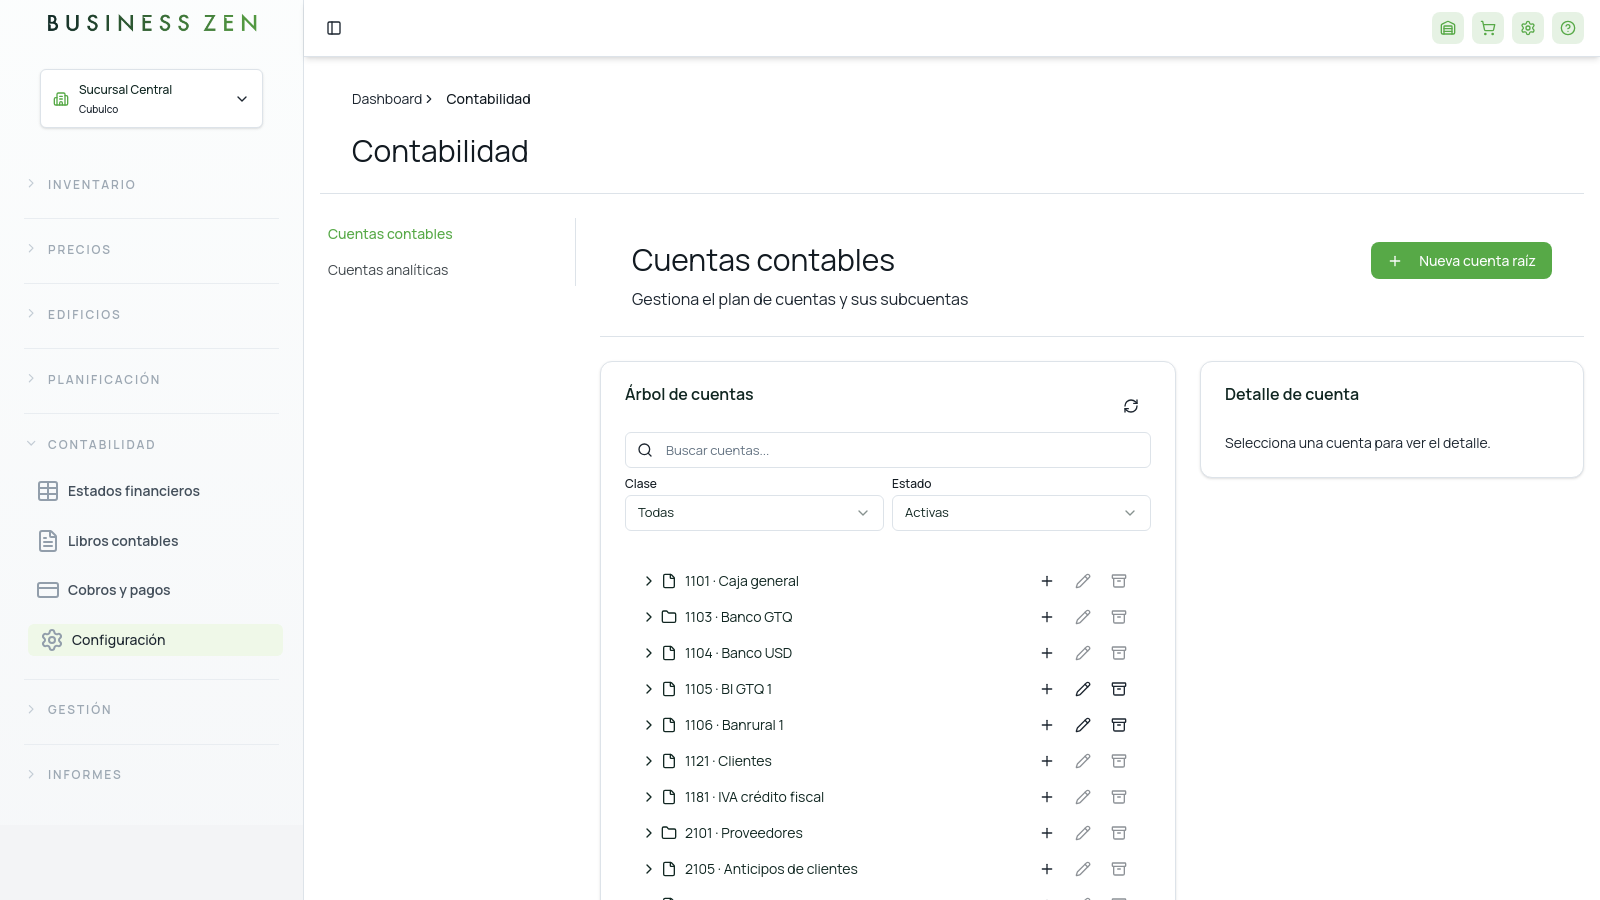This screenshot has width=1600, height=900.
Task: Click the Buscar cuentas search field
Action: pyautogui.click(x=888, y=450)
